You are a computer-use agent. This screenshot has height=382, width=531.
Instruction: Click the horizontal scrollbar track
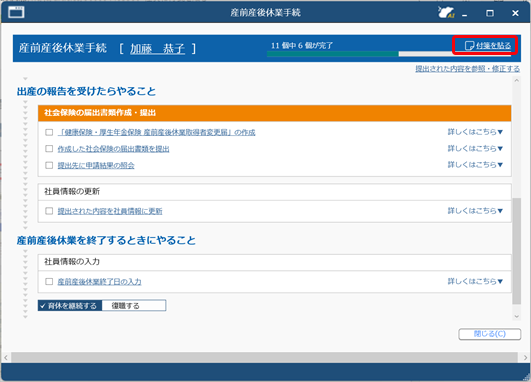coord(264,357)
